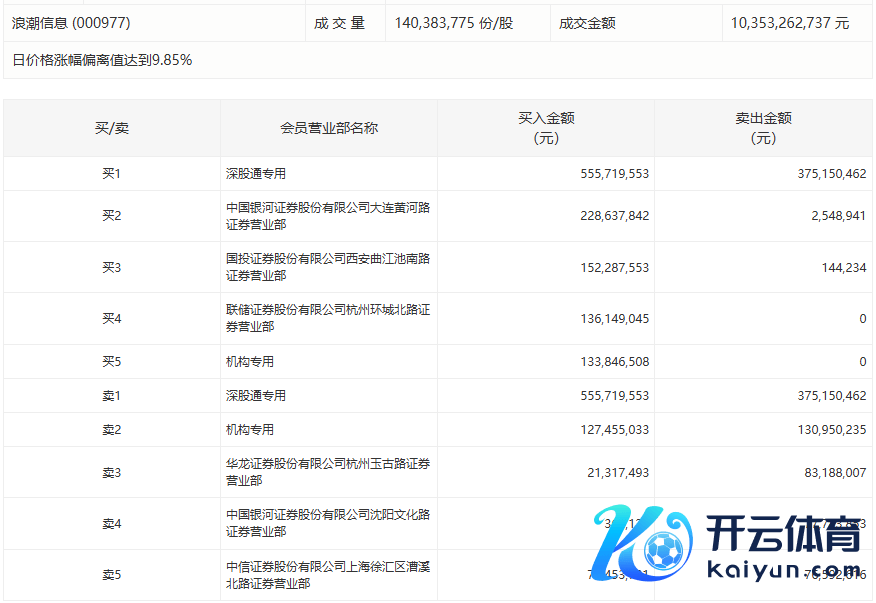
Task: Select the 买/卖 column header
Action: click(111, 128)
